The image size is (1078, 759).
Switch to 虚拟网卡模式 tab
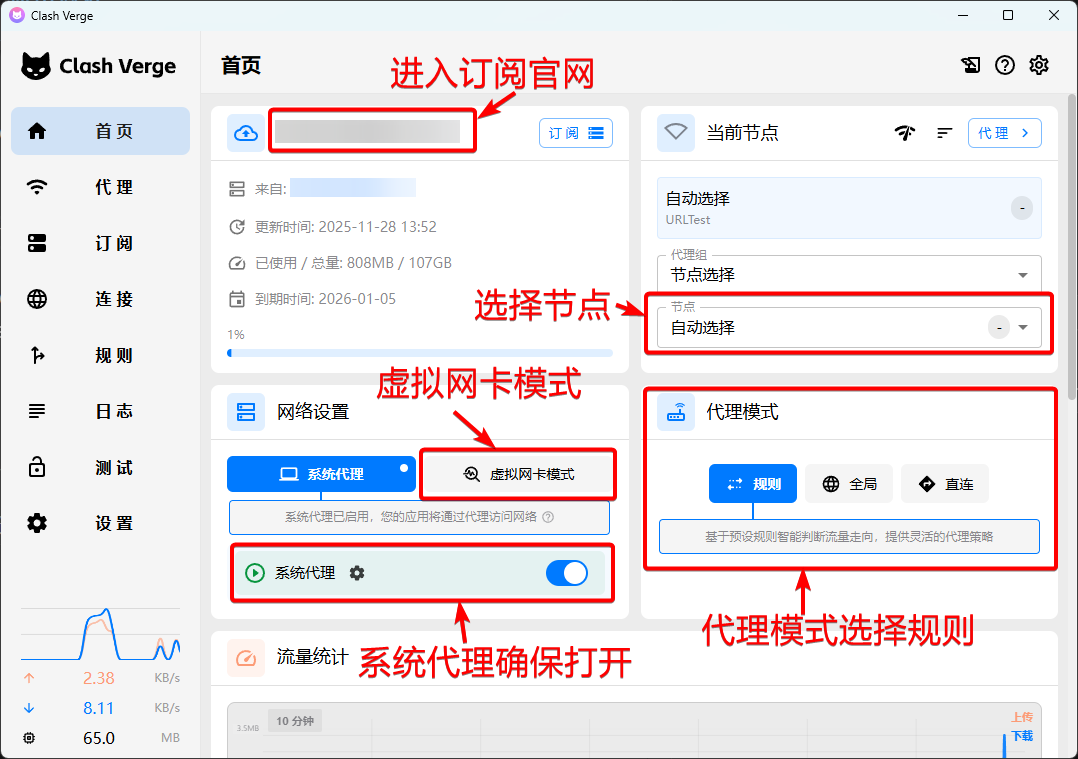coord(518,474)
